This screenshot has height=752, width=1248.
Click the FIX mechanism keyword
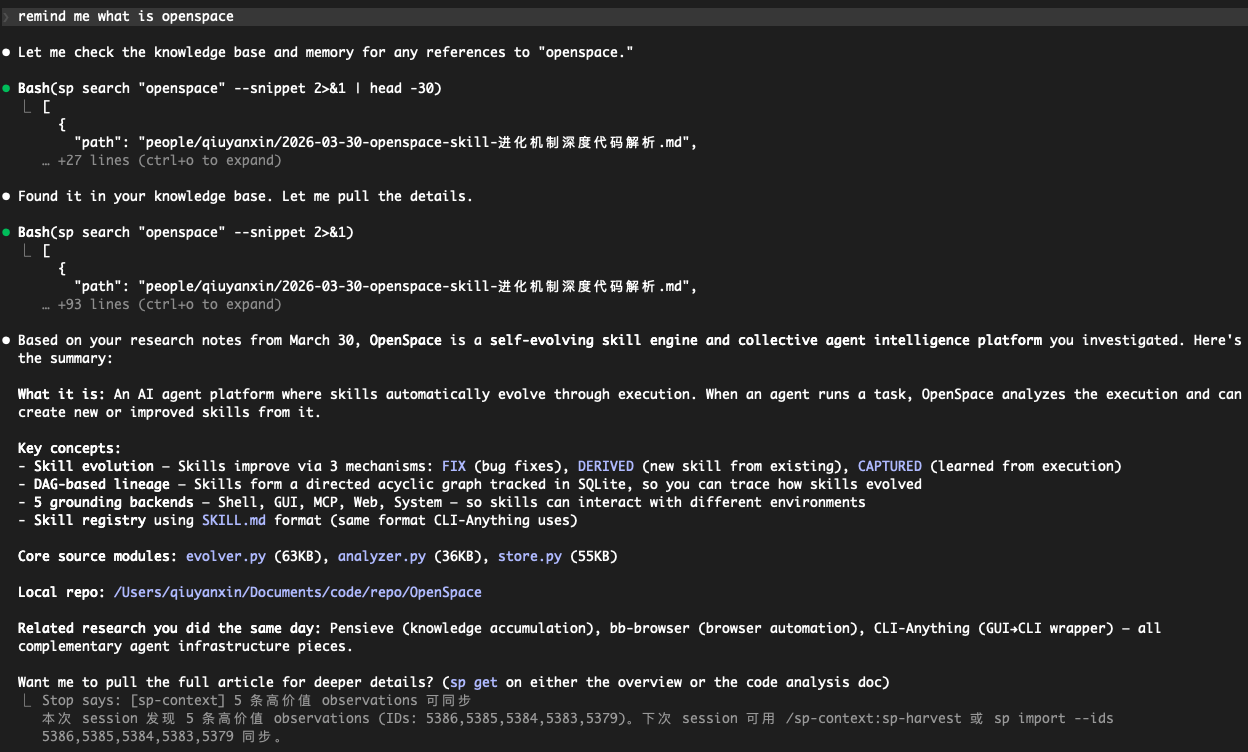click(x=454, y=466)
